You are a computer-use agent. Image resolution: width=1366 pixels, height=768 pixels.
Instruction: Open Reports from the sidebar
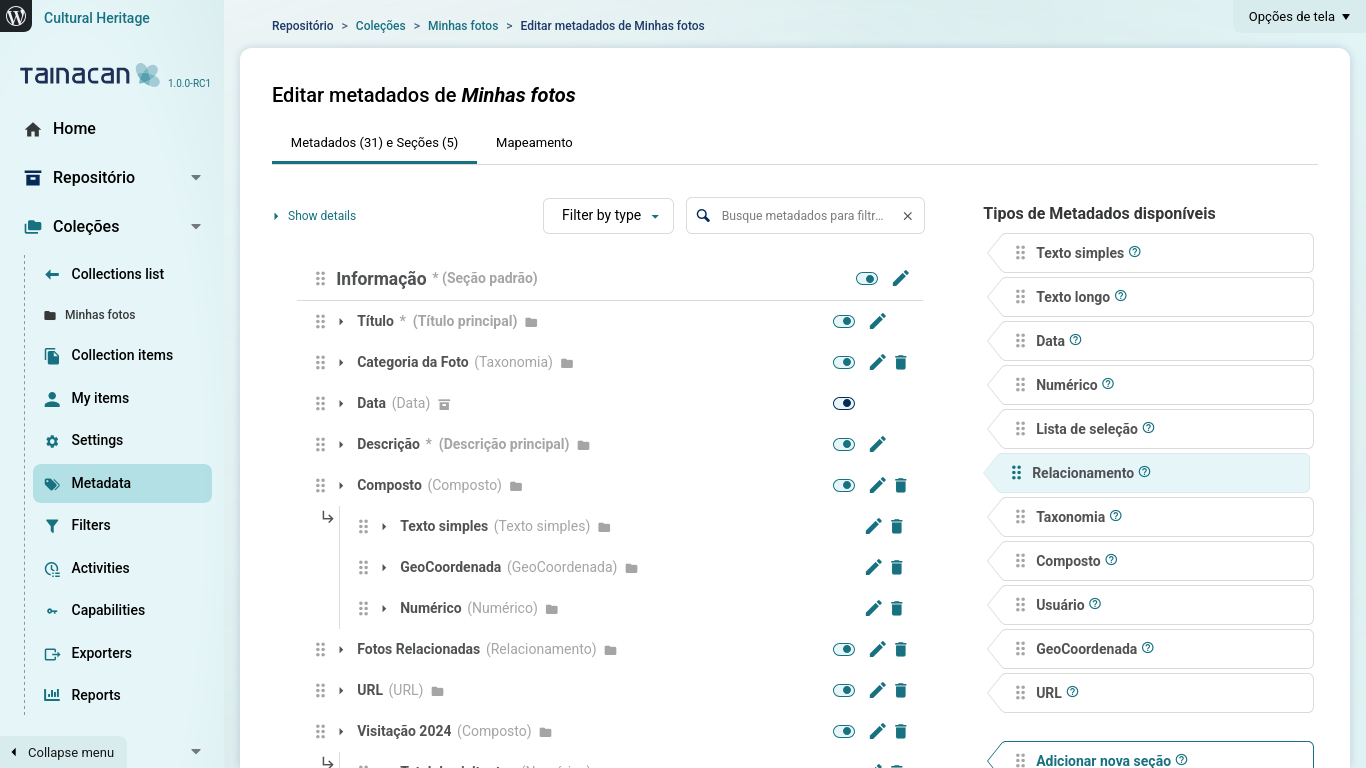[95, 694]
